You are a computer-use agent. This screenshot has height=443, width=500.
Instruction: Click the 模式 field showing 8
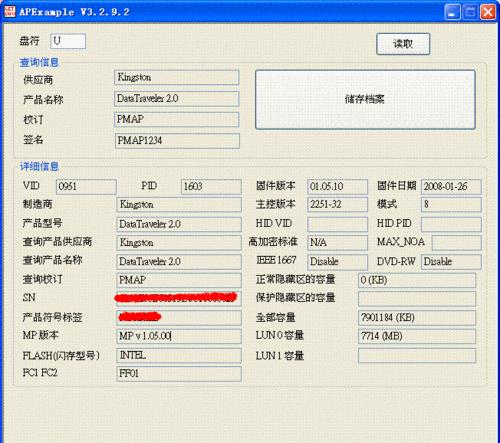pyautogui.click(x=451, y=204)
